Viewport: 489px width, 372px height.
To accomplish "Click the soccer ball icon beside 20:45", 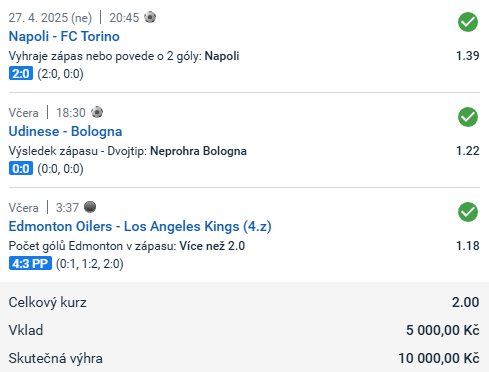I will (150, 17).
